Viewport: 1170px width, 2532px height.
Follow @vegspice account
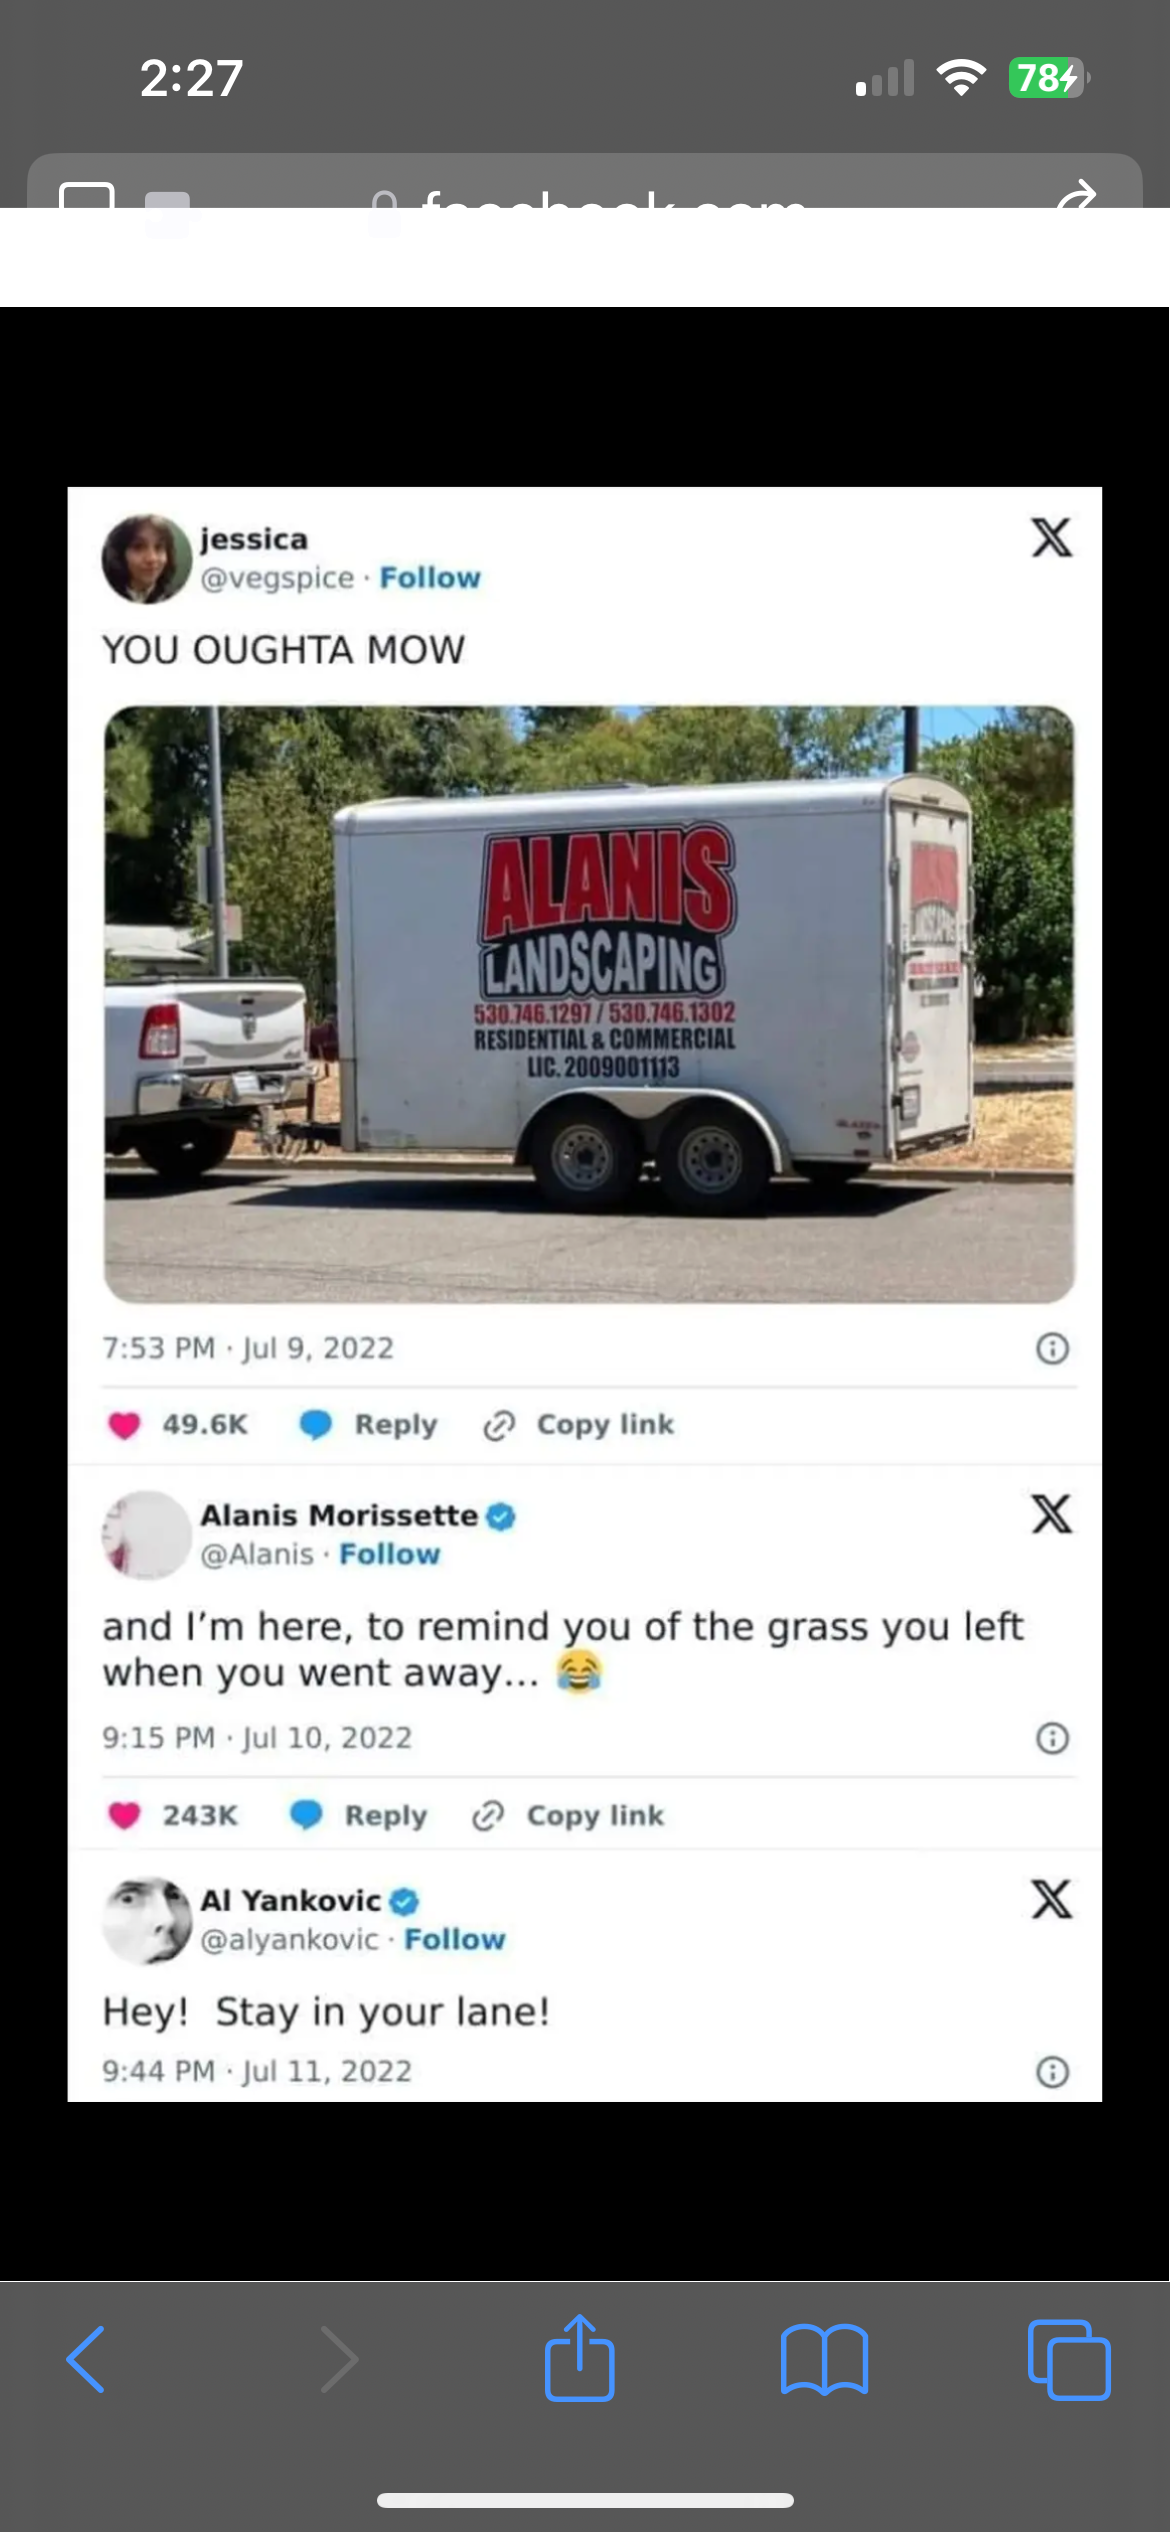point(430,578)
